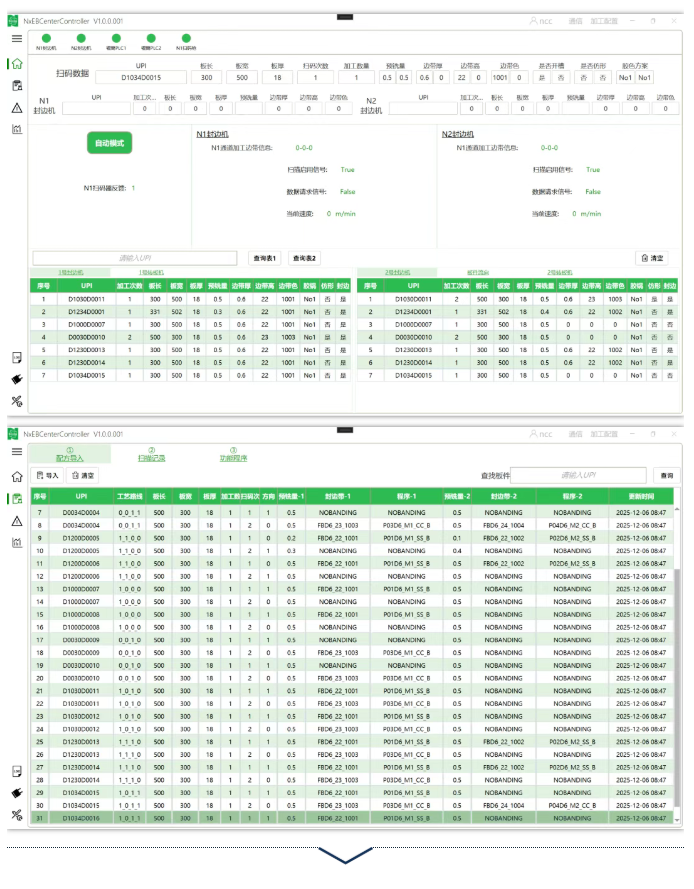Image resolution: width=694 pixels, height=889 pixels.
Task: Click the 查询表2 button
Action: pos(305,258)
